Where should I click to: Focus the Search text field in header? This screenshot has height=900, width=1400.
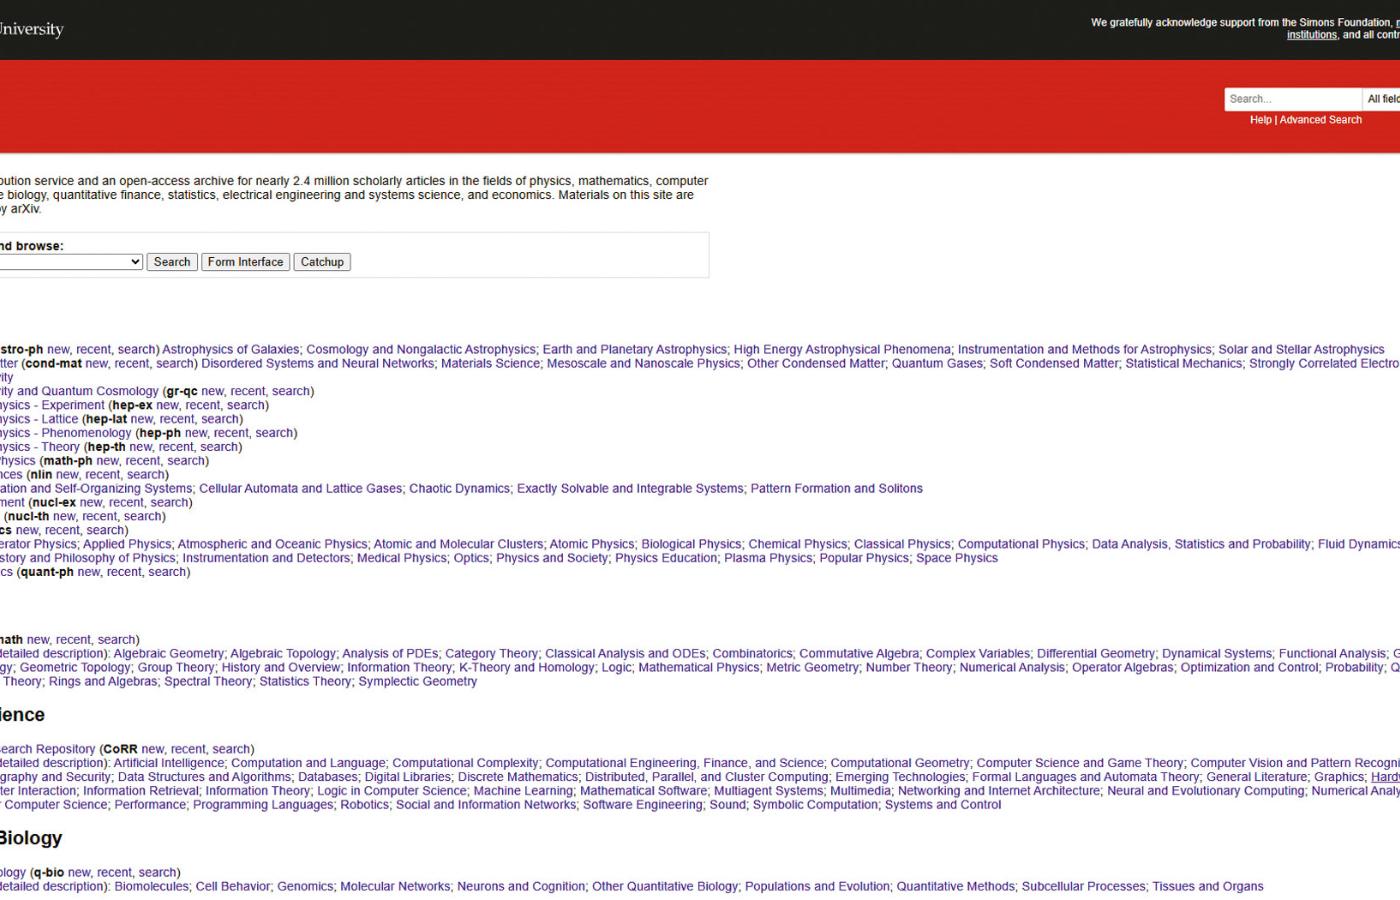1292,99
